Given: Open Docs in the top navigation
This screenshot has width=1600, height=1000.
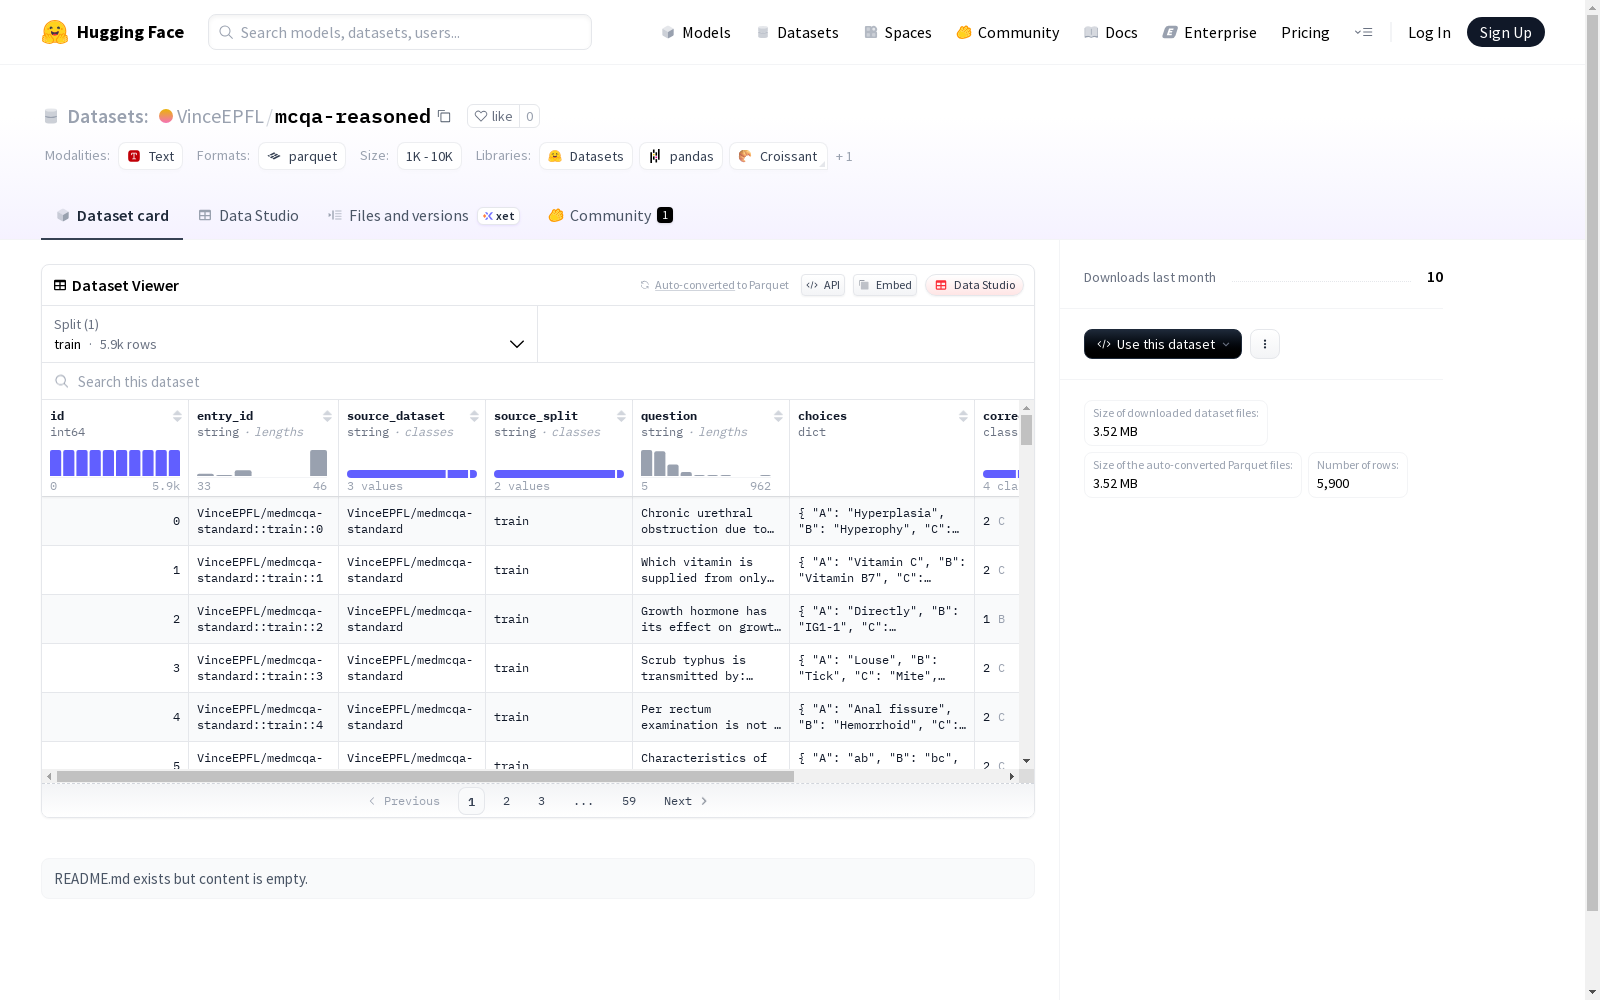Looking at the screenshot, I should click(x=1111, y=32).
